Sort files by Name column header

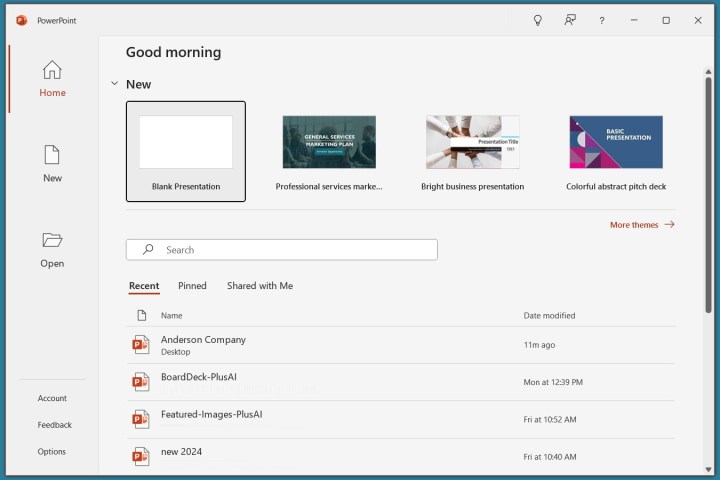171,316
